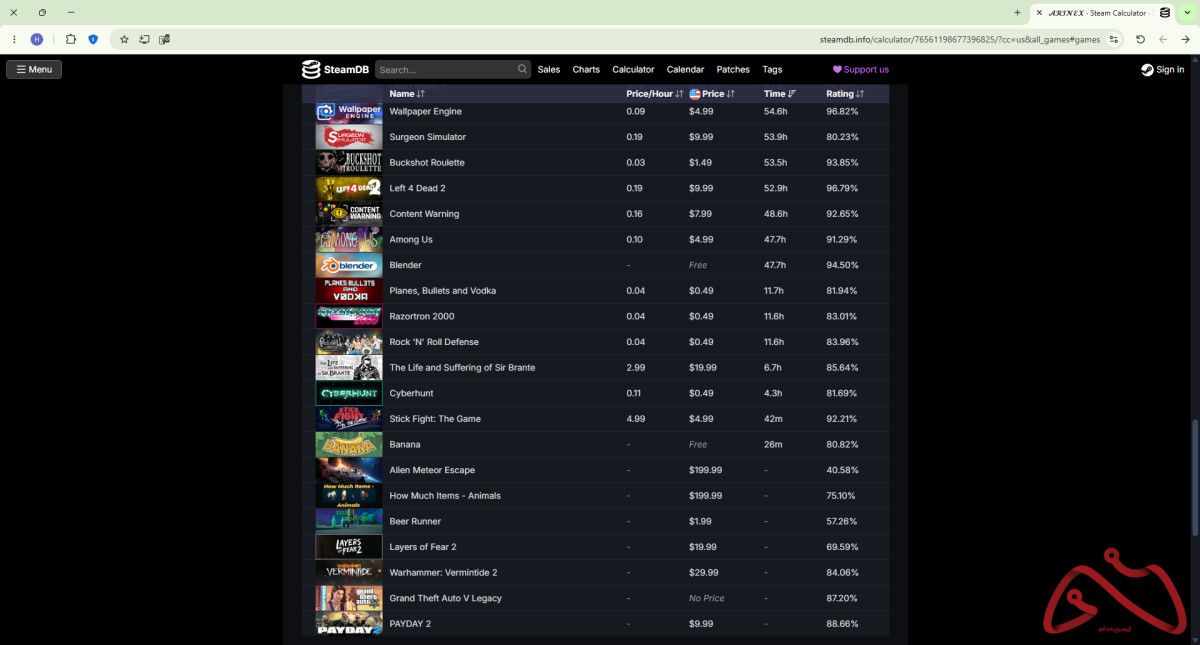Click Among Us thumbnail image

coord(349,239)
